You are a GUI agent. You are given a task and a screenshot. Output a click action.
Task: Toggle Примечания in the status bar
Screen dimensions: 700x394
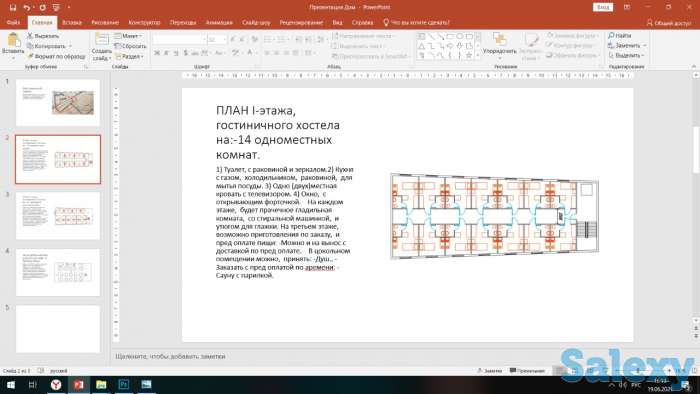(527, 371)
